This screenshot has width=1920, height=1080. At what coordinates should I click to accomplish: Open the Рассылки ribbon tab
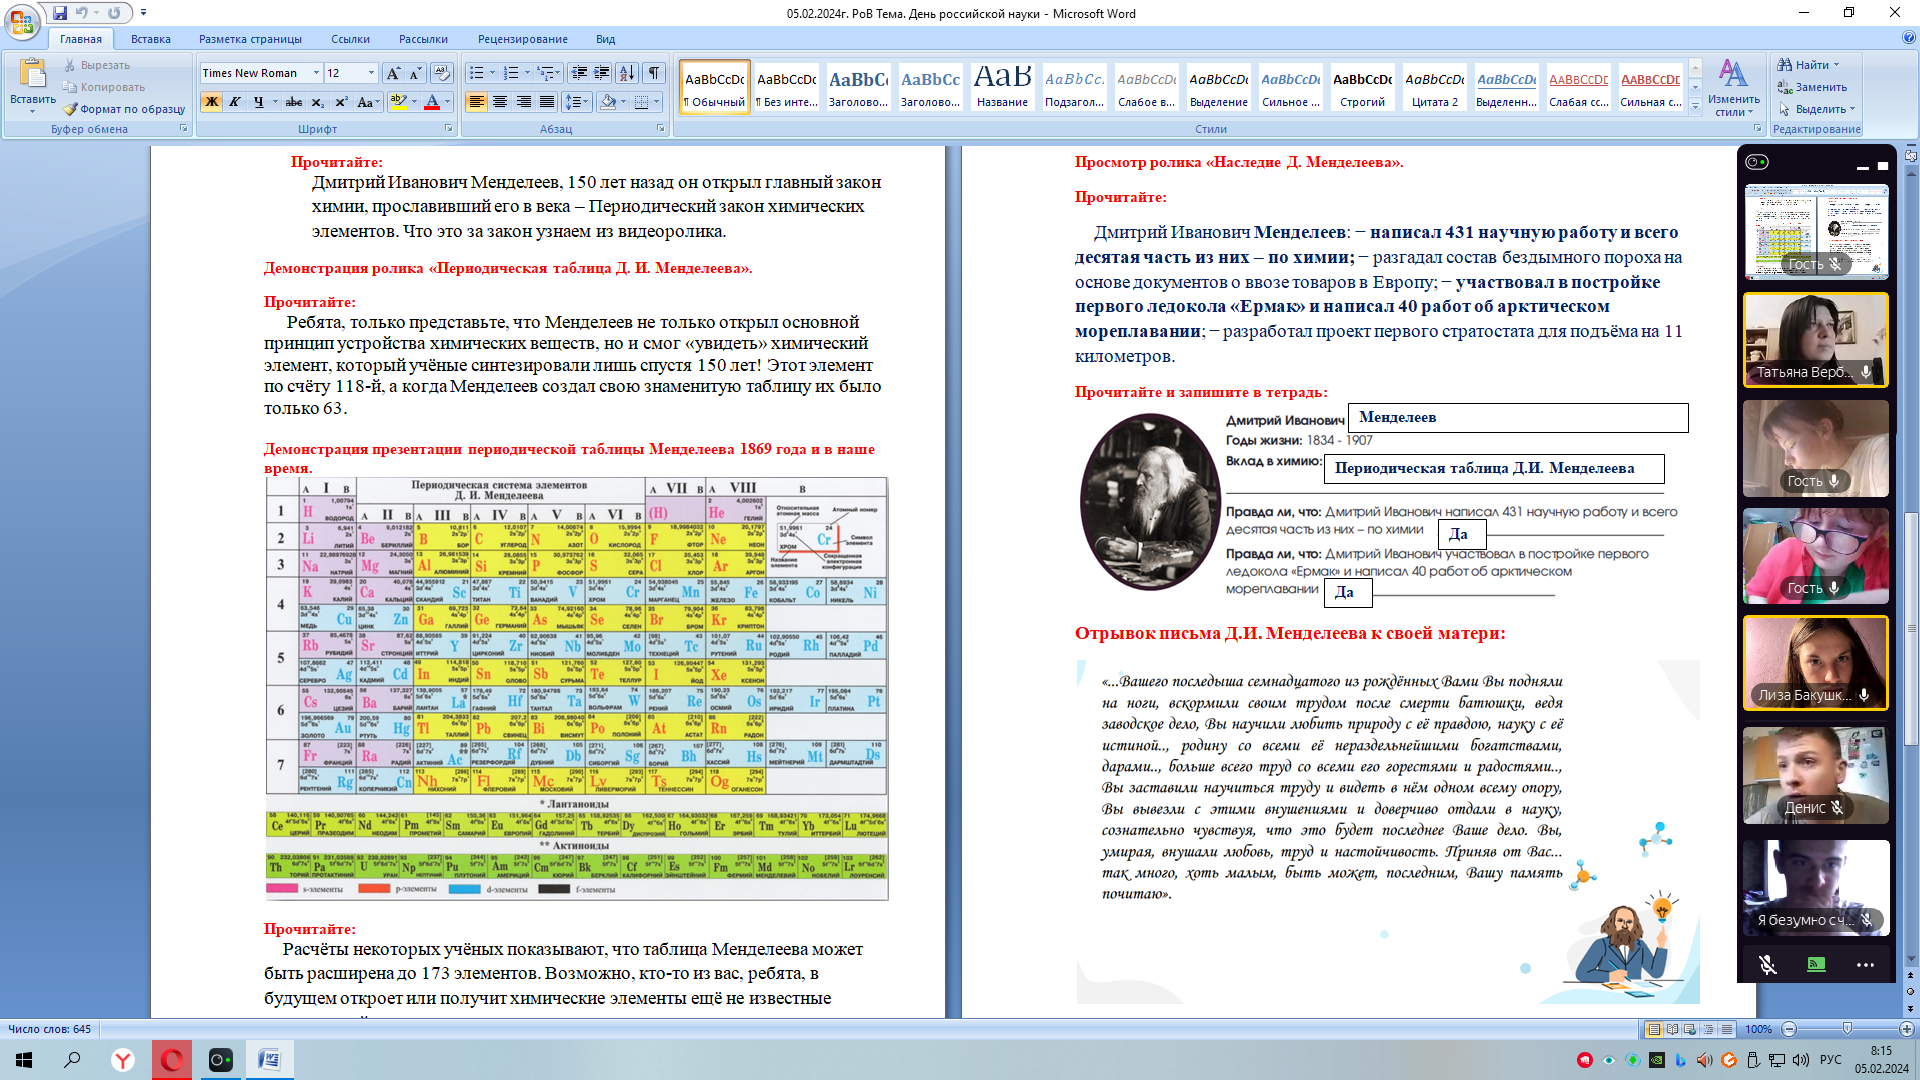[423, 39]
